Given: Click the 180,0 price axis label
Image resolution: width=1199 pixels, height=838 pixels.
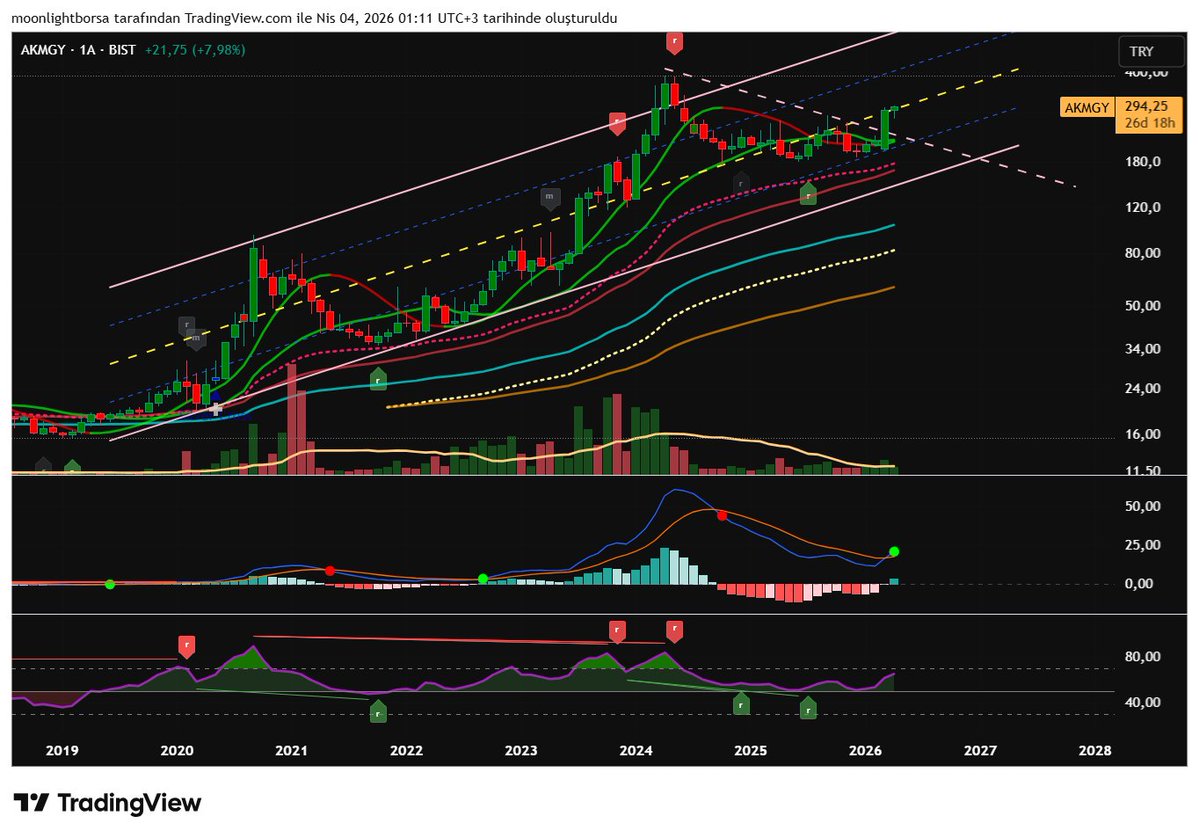Looking at the screenshot, I should [x=1142, y=161].
